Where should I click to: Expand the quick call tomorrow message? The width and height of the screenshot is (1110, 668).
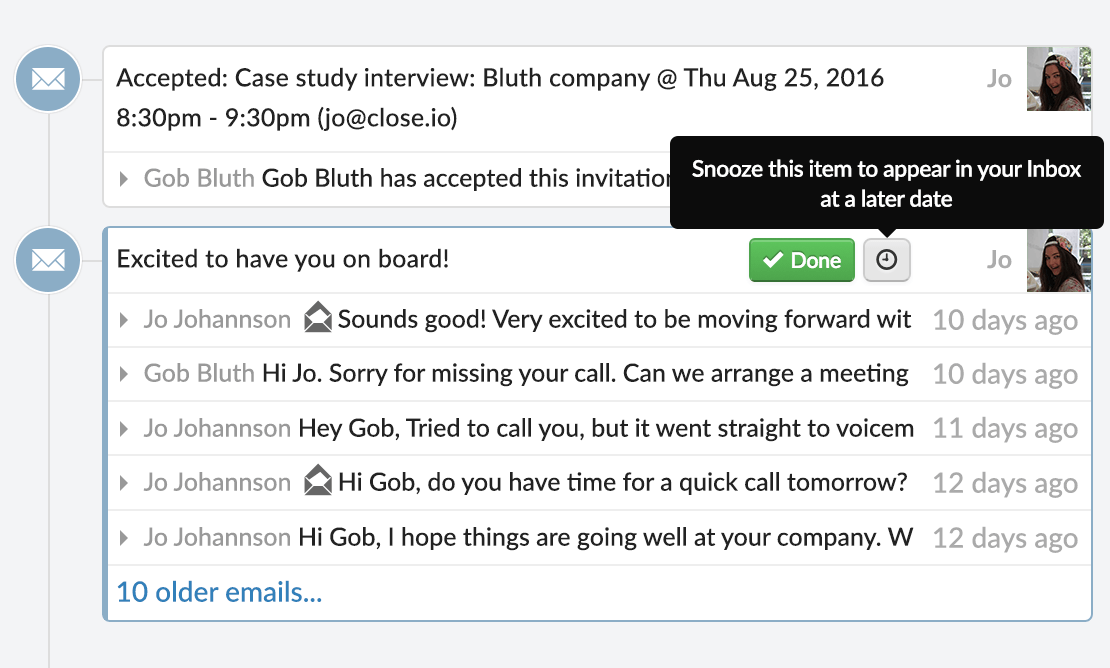click(x=124, y=483)
